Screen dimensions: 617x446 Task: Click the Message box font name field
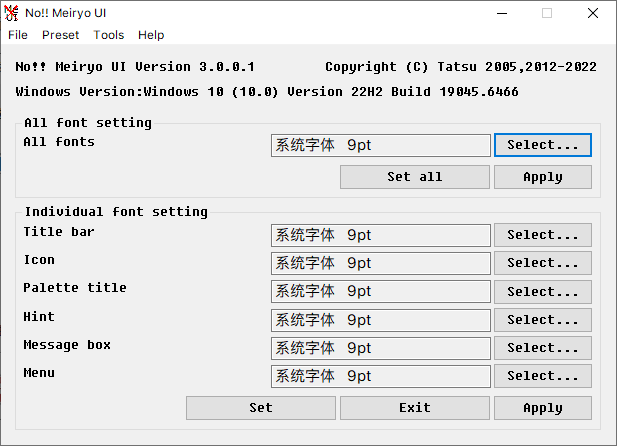pos(381,348)
